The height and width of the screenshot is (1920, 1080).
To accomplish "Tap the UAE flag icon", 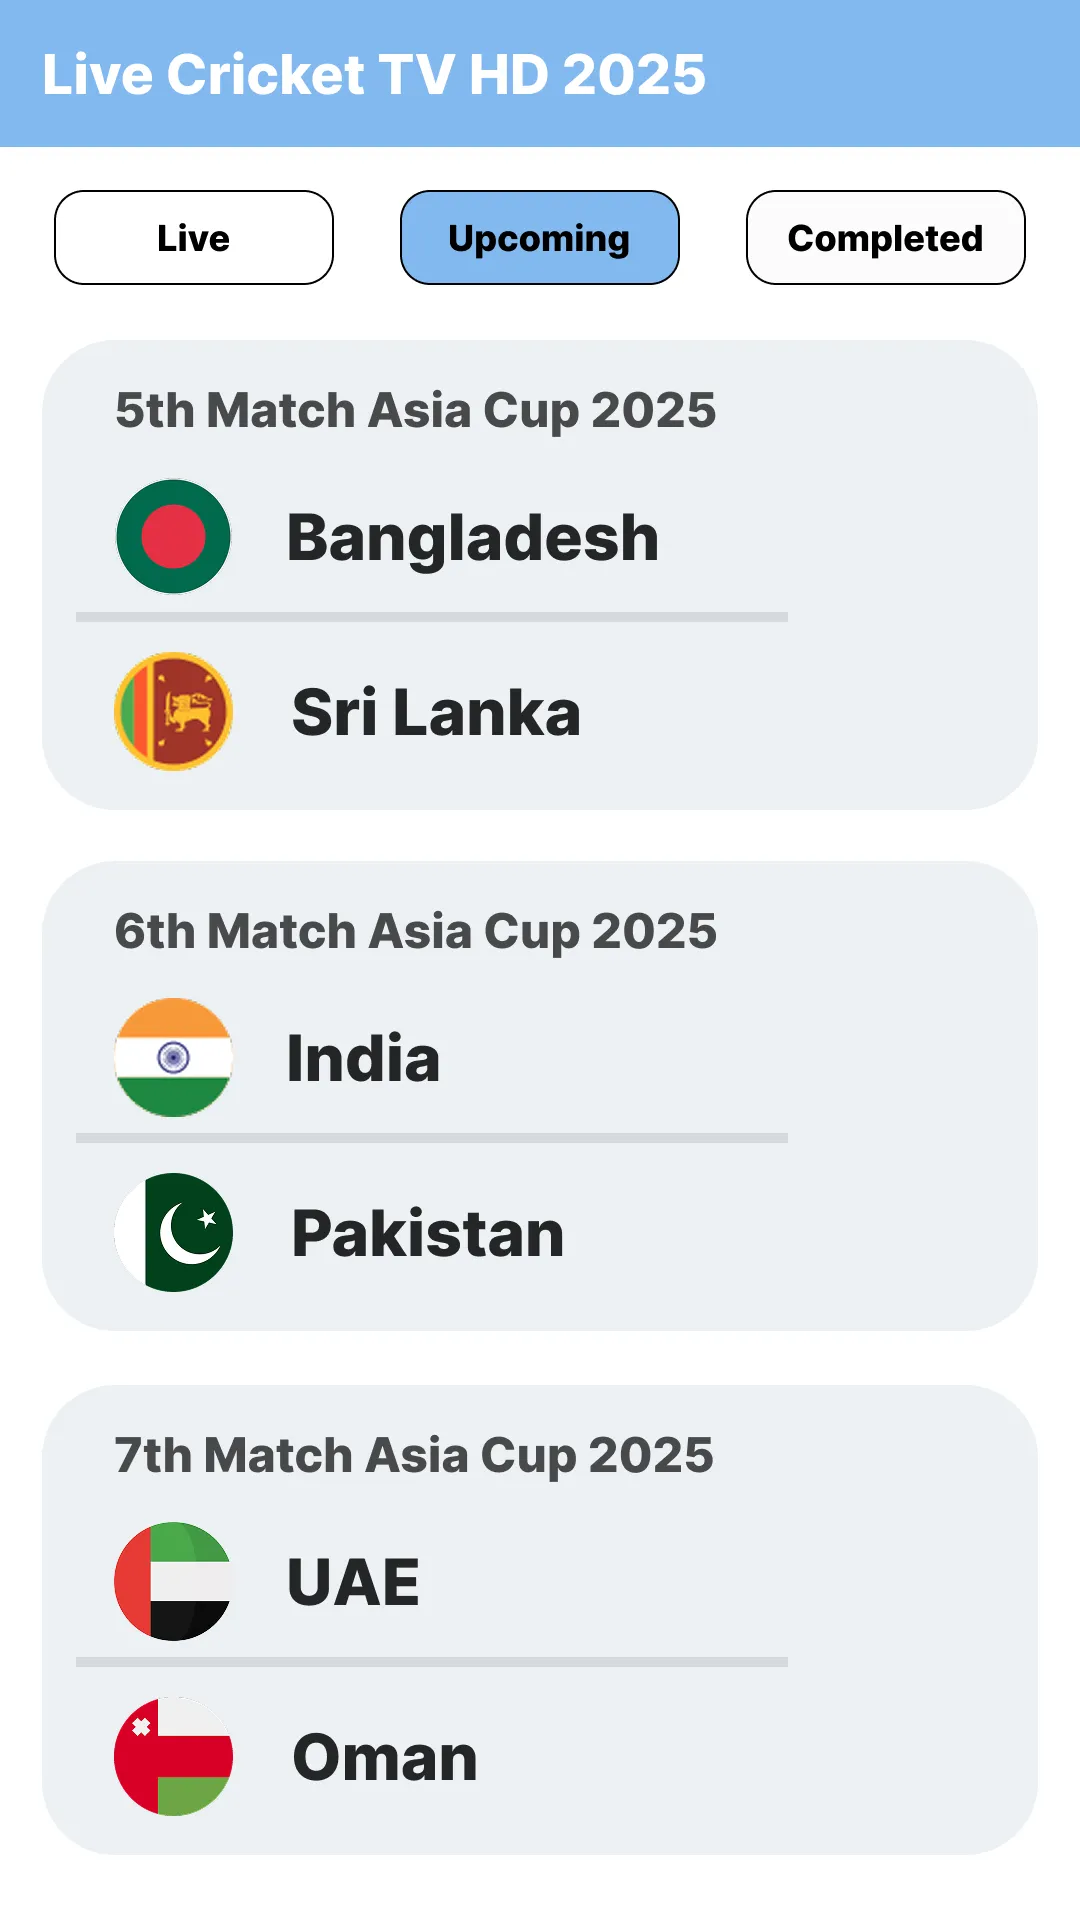I will click(x=173, y=1581).
